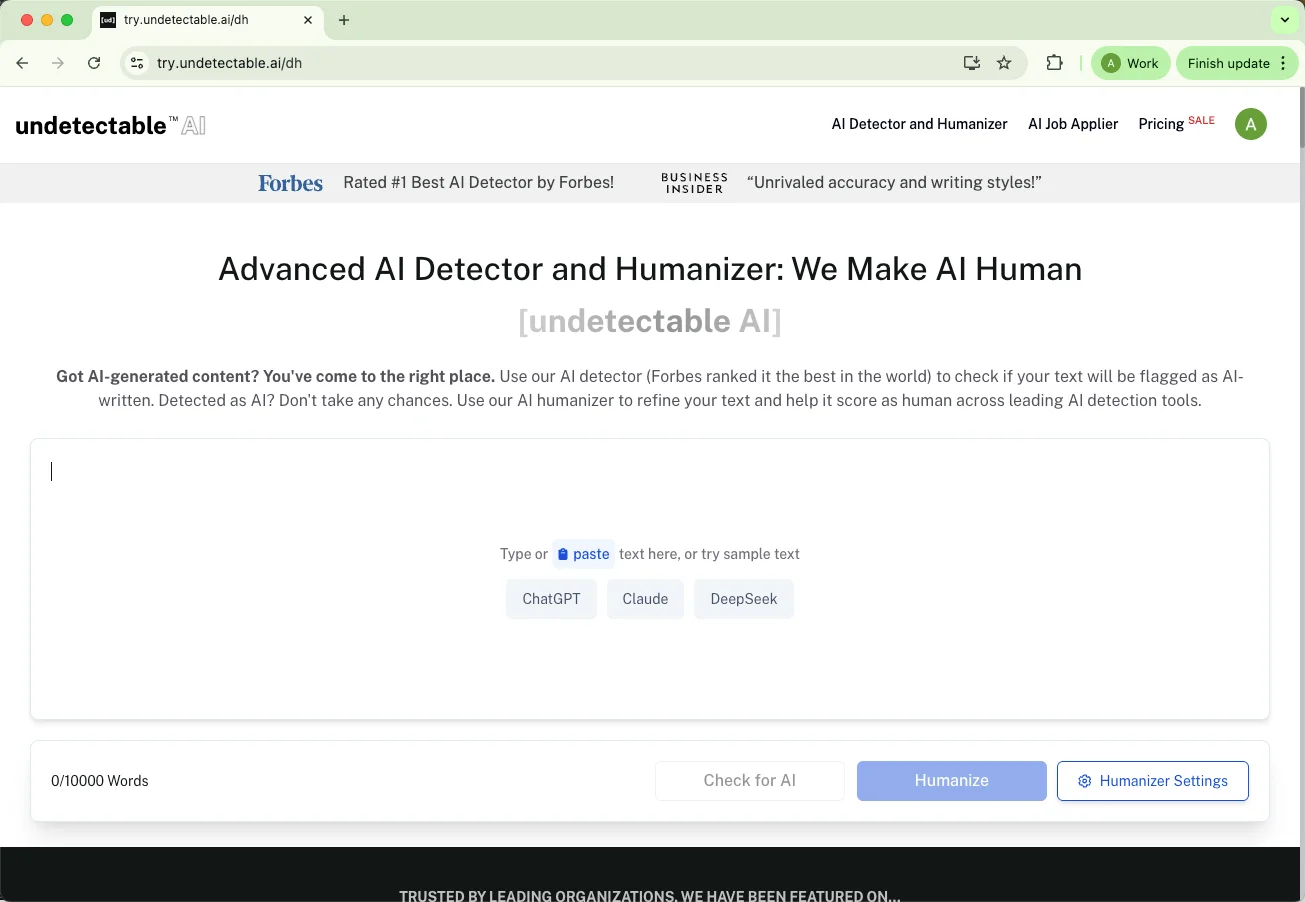Click the paste clipboard icon
The width and height of the screenshot is (1305, 902).
tap(562, 554)
